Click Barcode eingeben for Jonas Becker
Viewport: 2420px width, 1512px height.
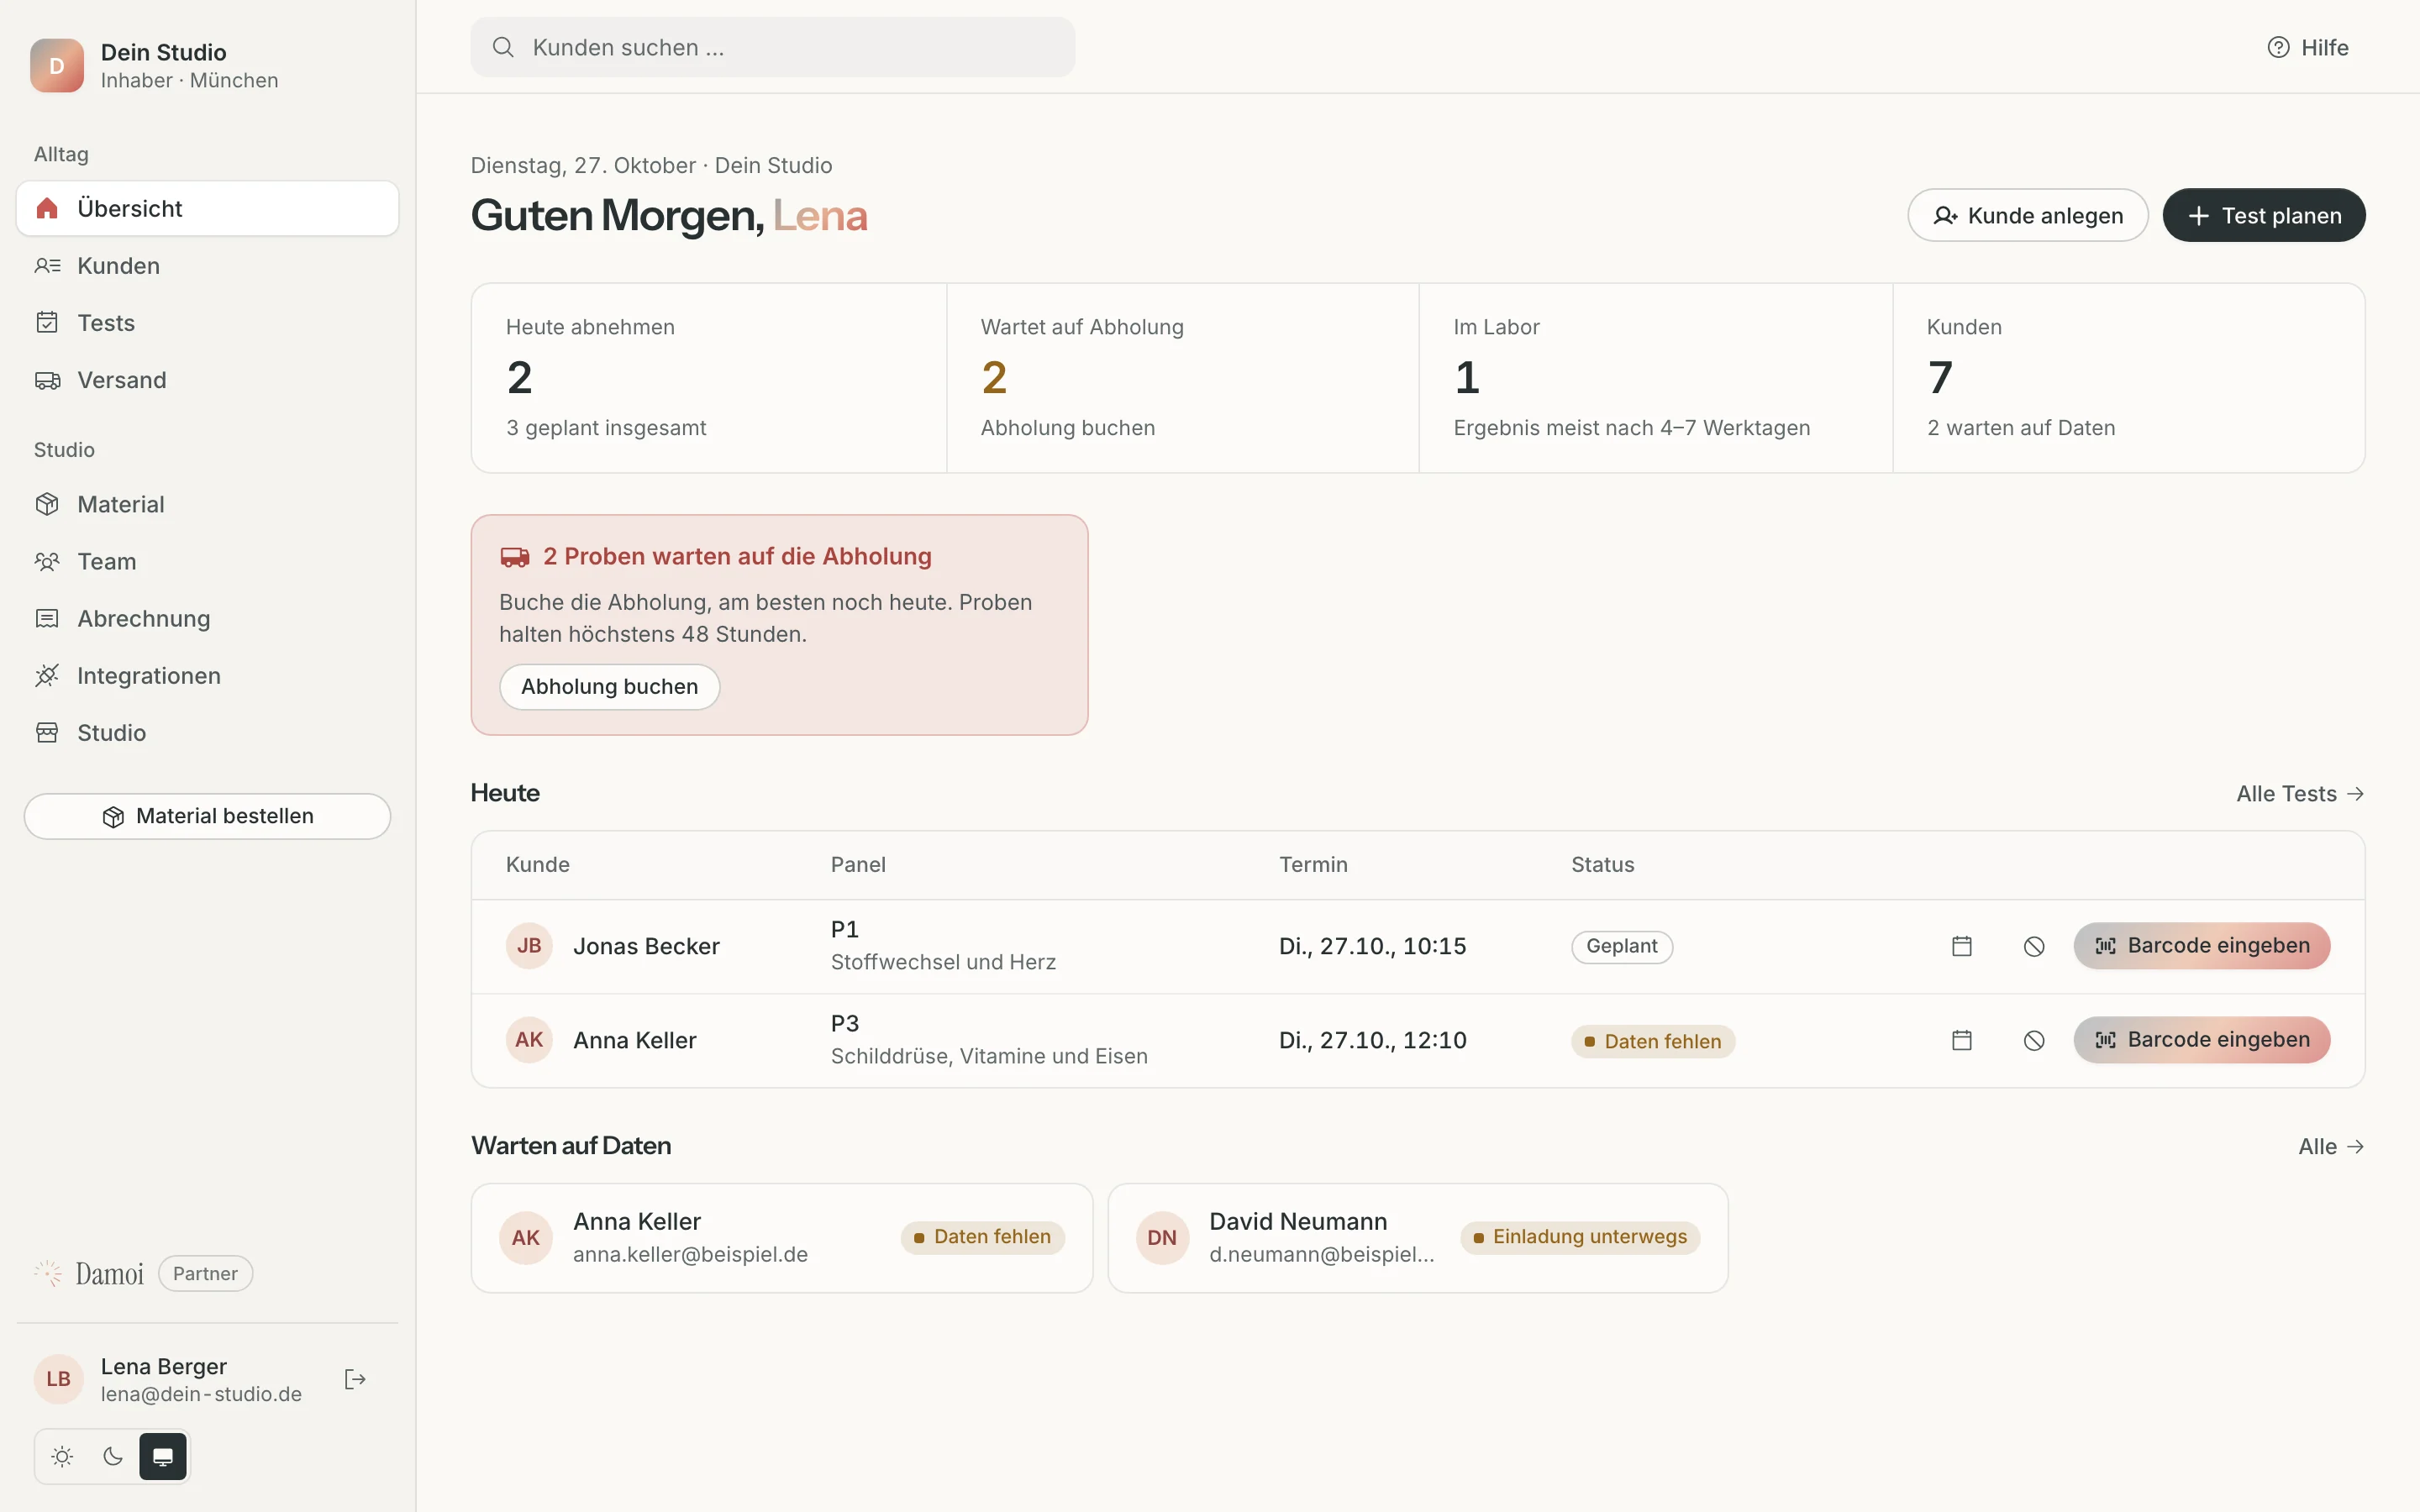(2201, 946)
